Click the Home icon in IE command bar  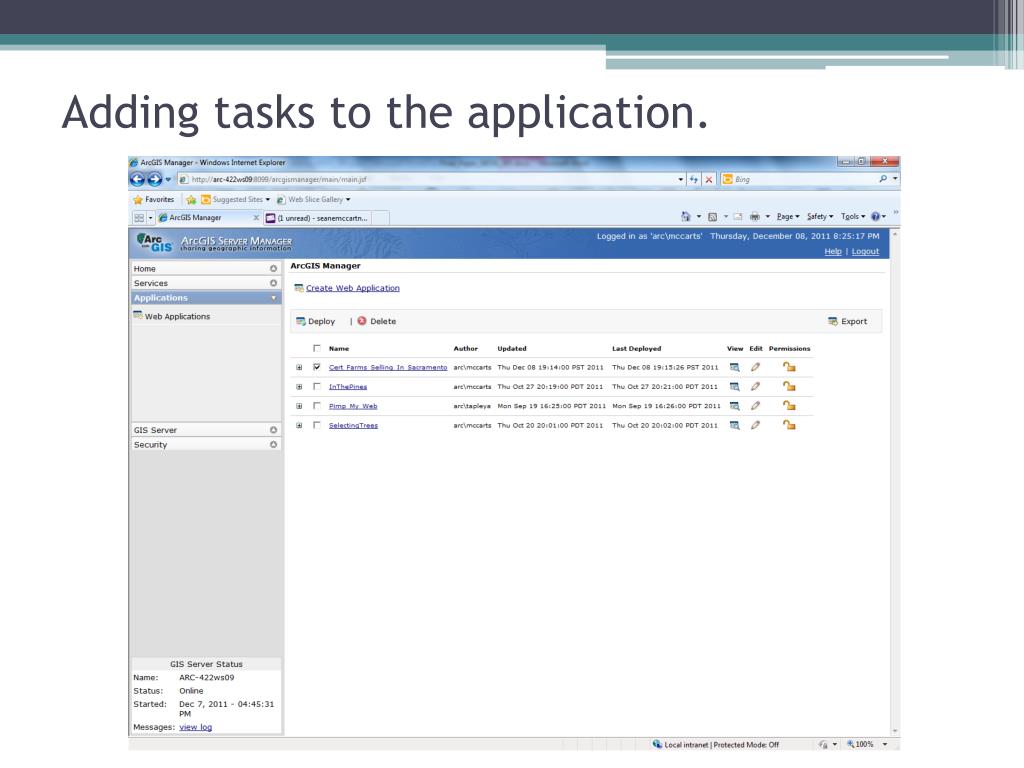(x=686, y=216)
